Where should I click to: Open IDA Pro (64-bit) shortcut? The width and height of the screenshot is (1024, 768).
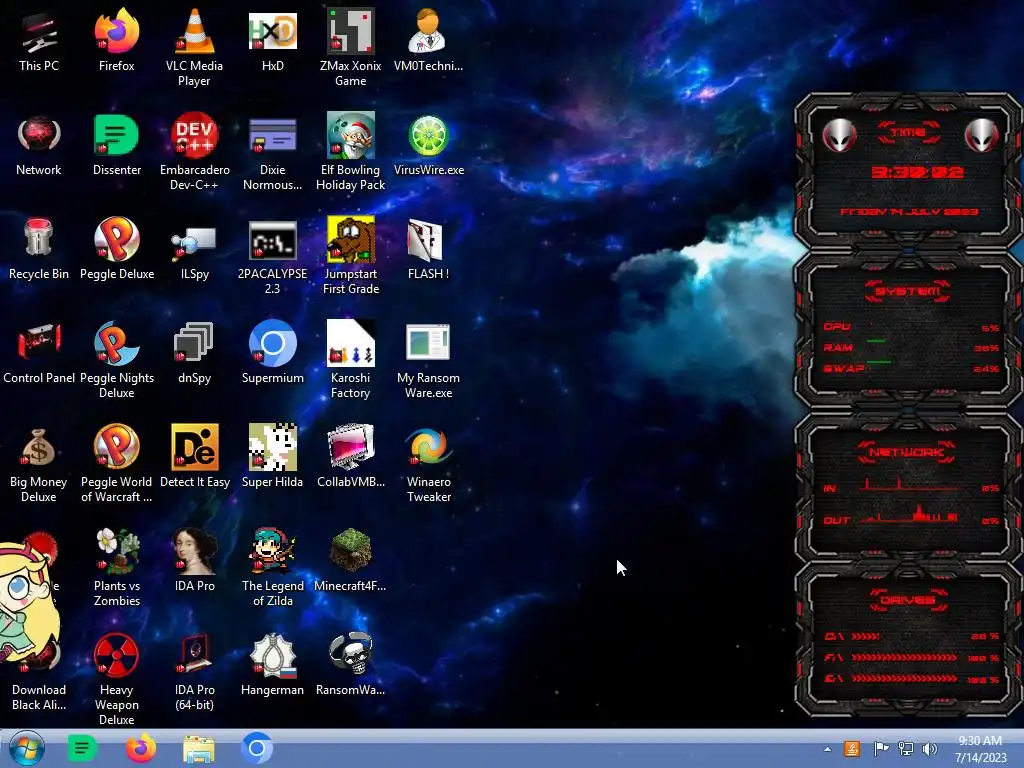click(194, 671)
